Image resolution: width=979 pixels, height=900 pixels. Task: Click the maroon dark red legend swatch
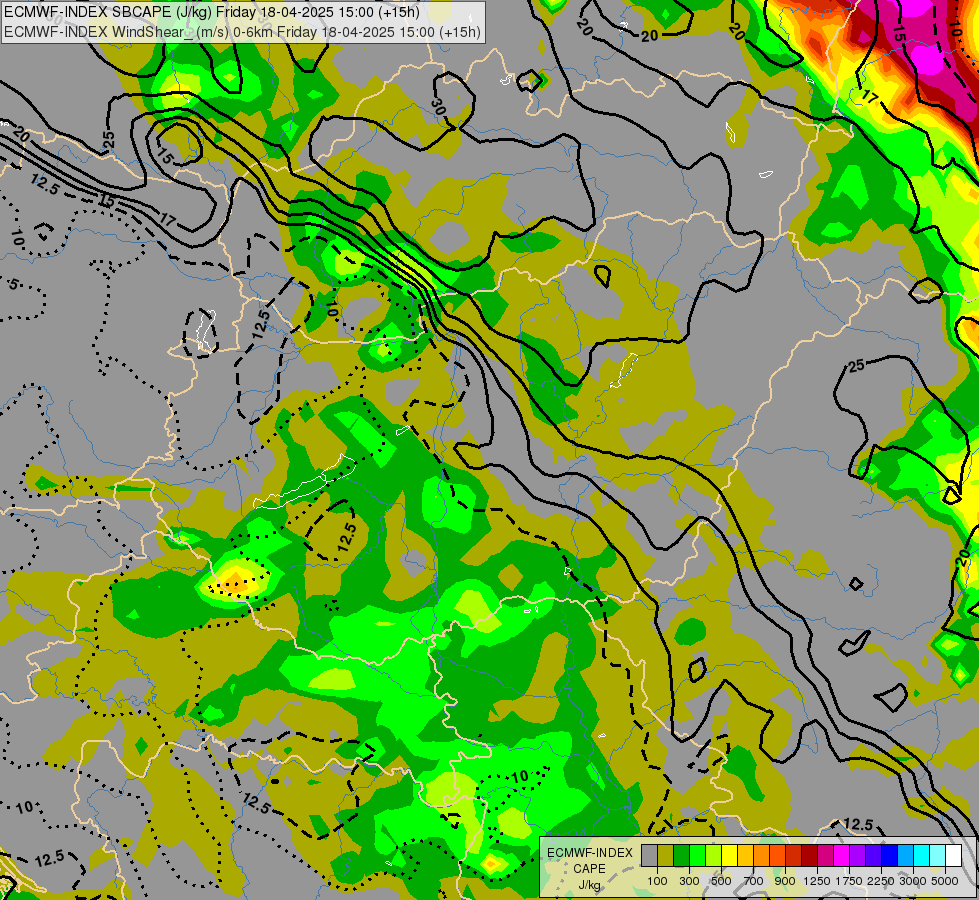(x=809, y=856)
